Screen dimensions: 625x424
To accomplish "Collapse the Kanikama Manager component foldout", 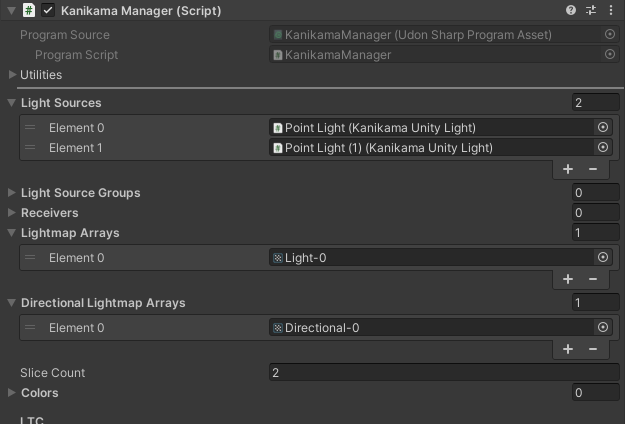I will tap(12, 10).
